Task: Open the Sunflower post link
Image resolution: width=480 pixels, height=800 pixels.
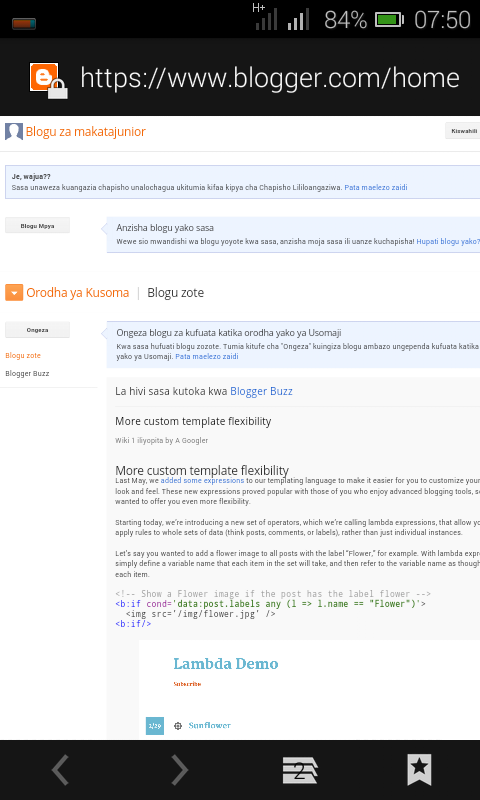Action: (x=209, y=726)
